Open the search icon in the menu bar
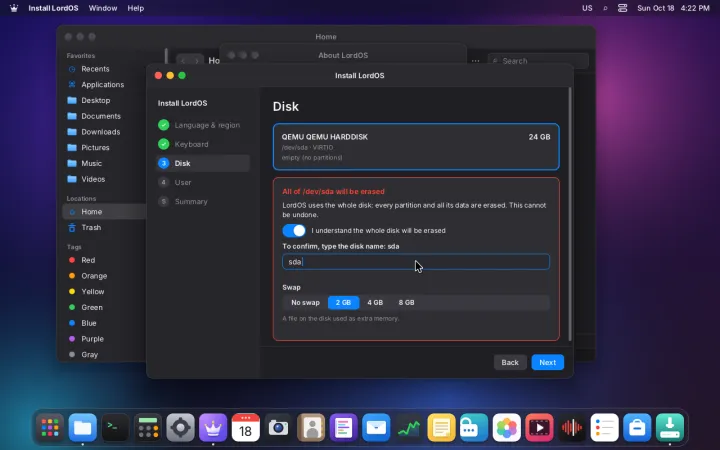The height and width of the screenshot is (450, 720). [x=605, y=8]
